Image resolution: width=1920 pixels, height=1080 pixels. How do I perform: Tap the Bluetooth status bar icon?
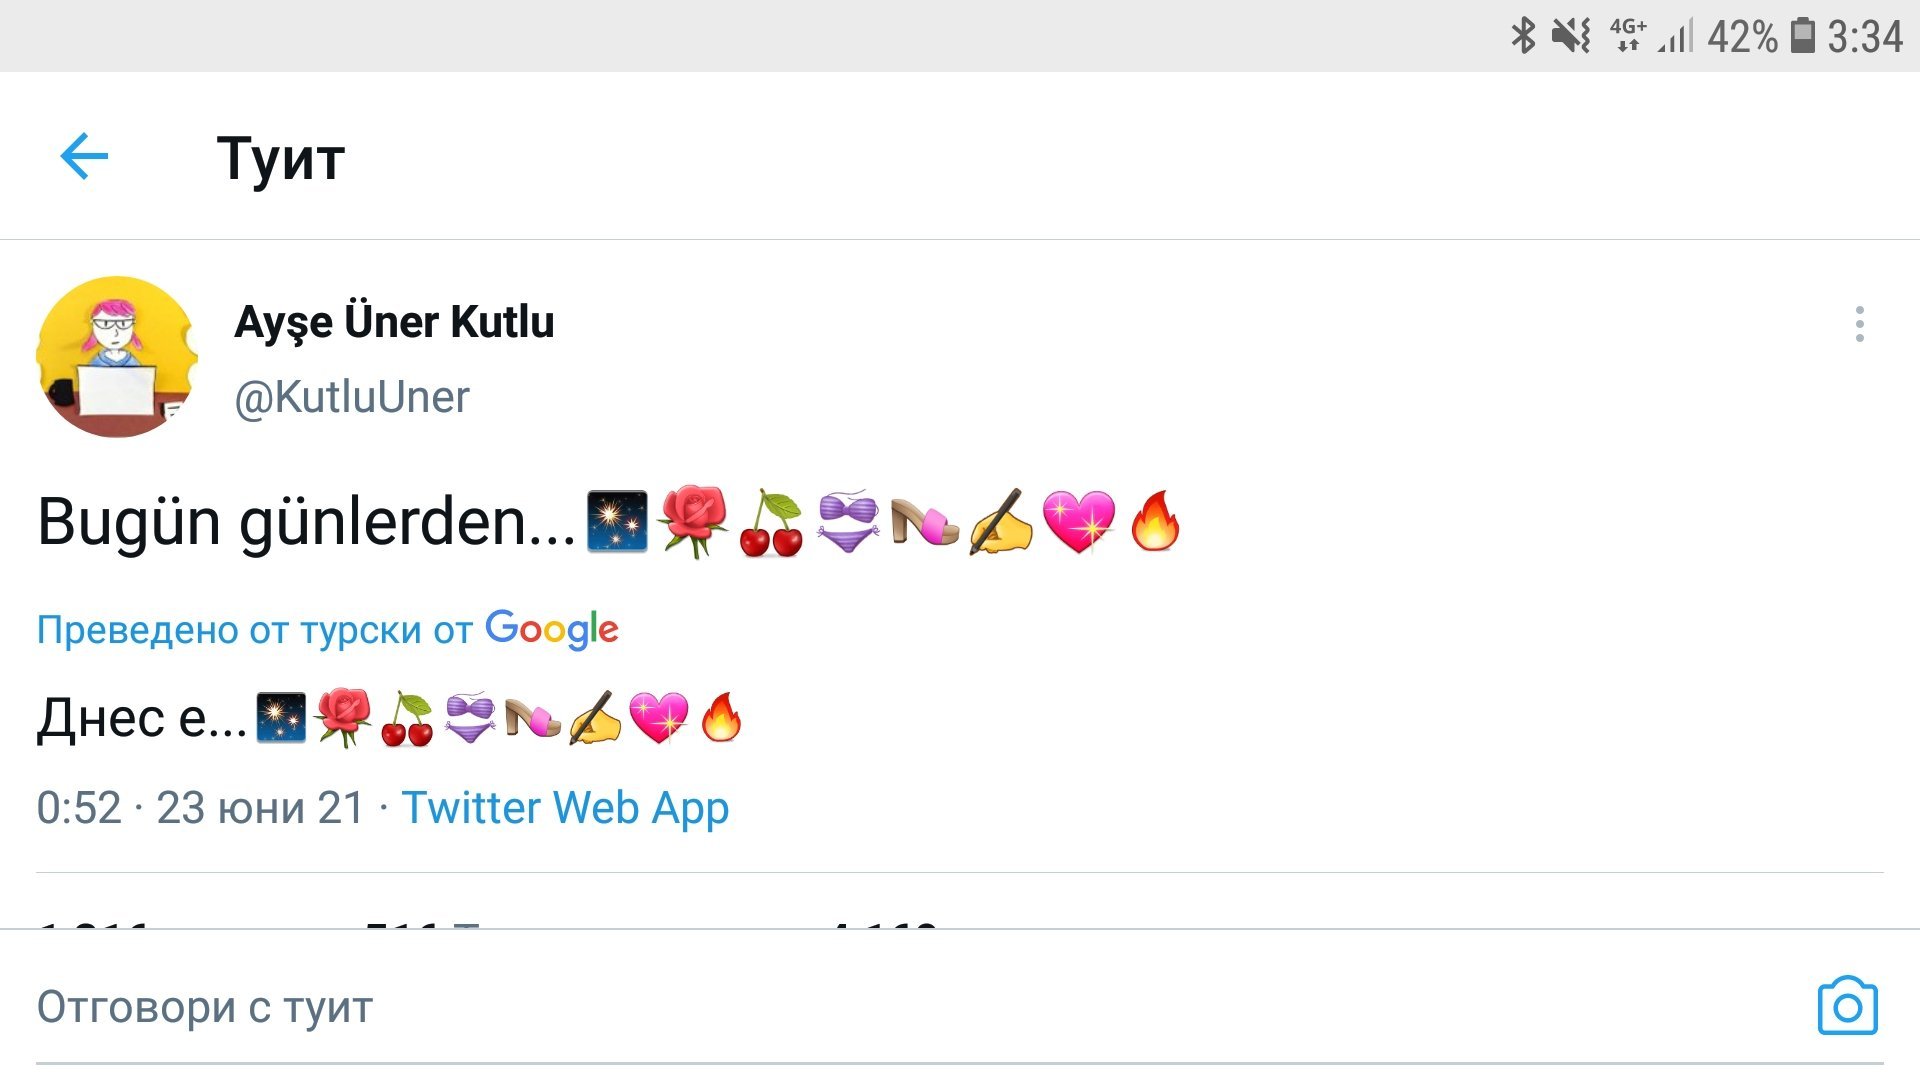click(x=1522, y=36)
